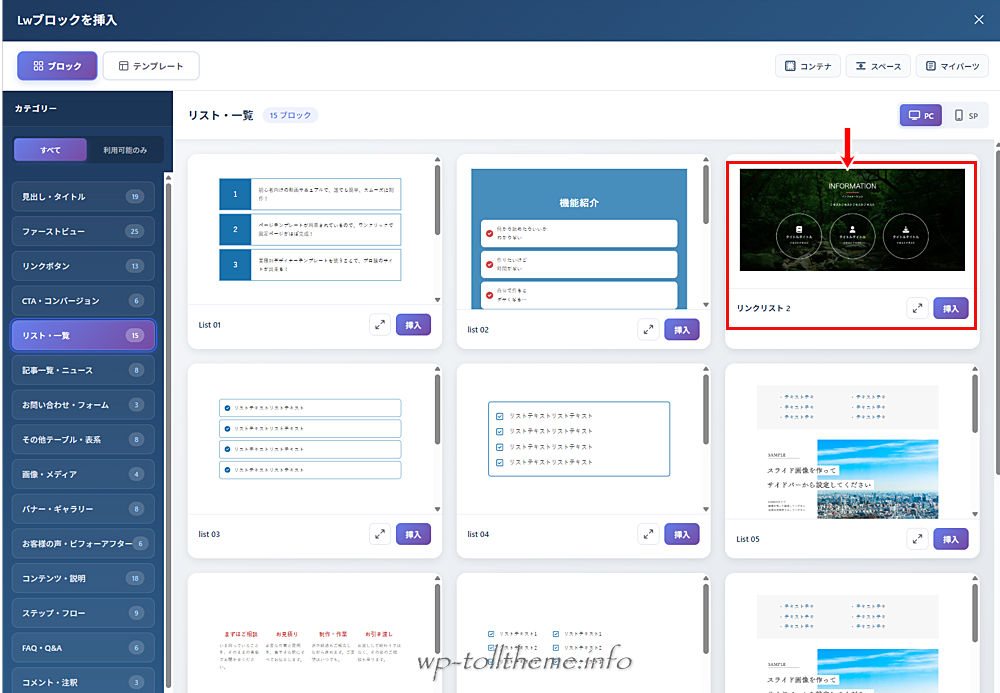Insert the list 03 block
Image resolution: width=1000 pixels, height=693 pixels.
point(413,534)
